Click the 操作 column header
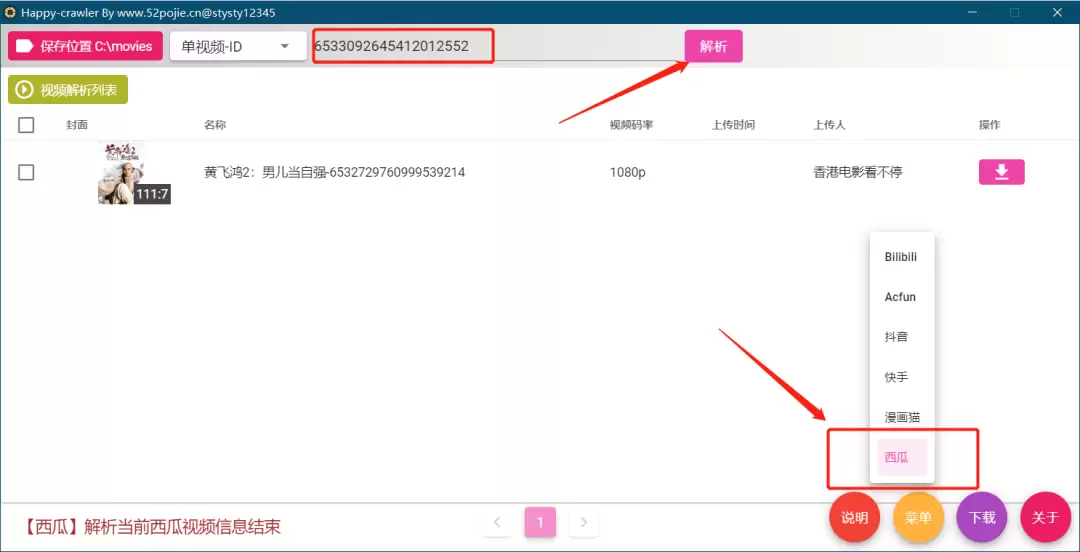1080x552 pixels. 990,125
